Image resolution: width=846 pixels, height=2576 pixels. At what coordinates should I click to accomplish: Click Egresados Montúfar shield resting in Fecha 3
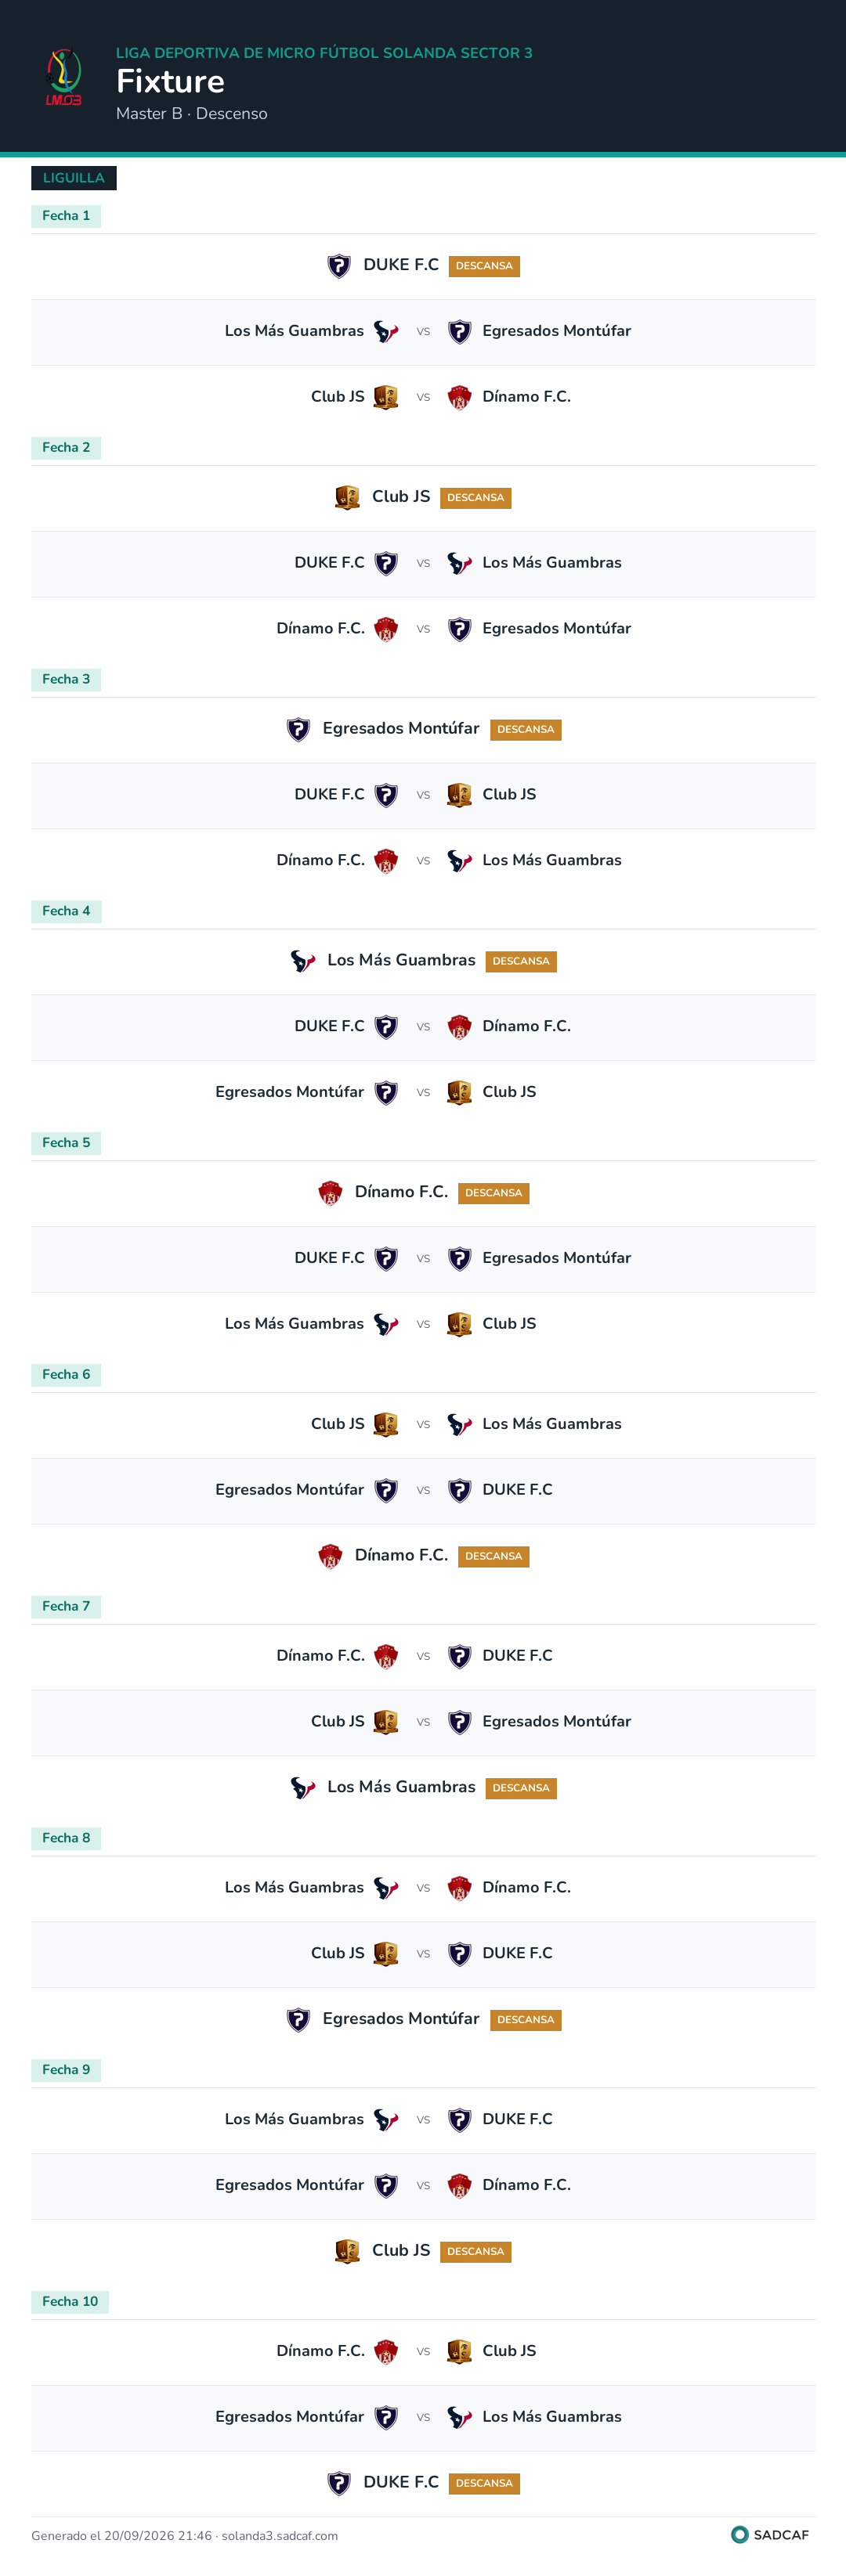pyautogui.click(x=298, y=730)
